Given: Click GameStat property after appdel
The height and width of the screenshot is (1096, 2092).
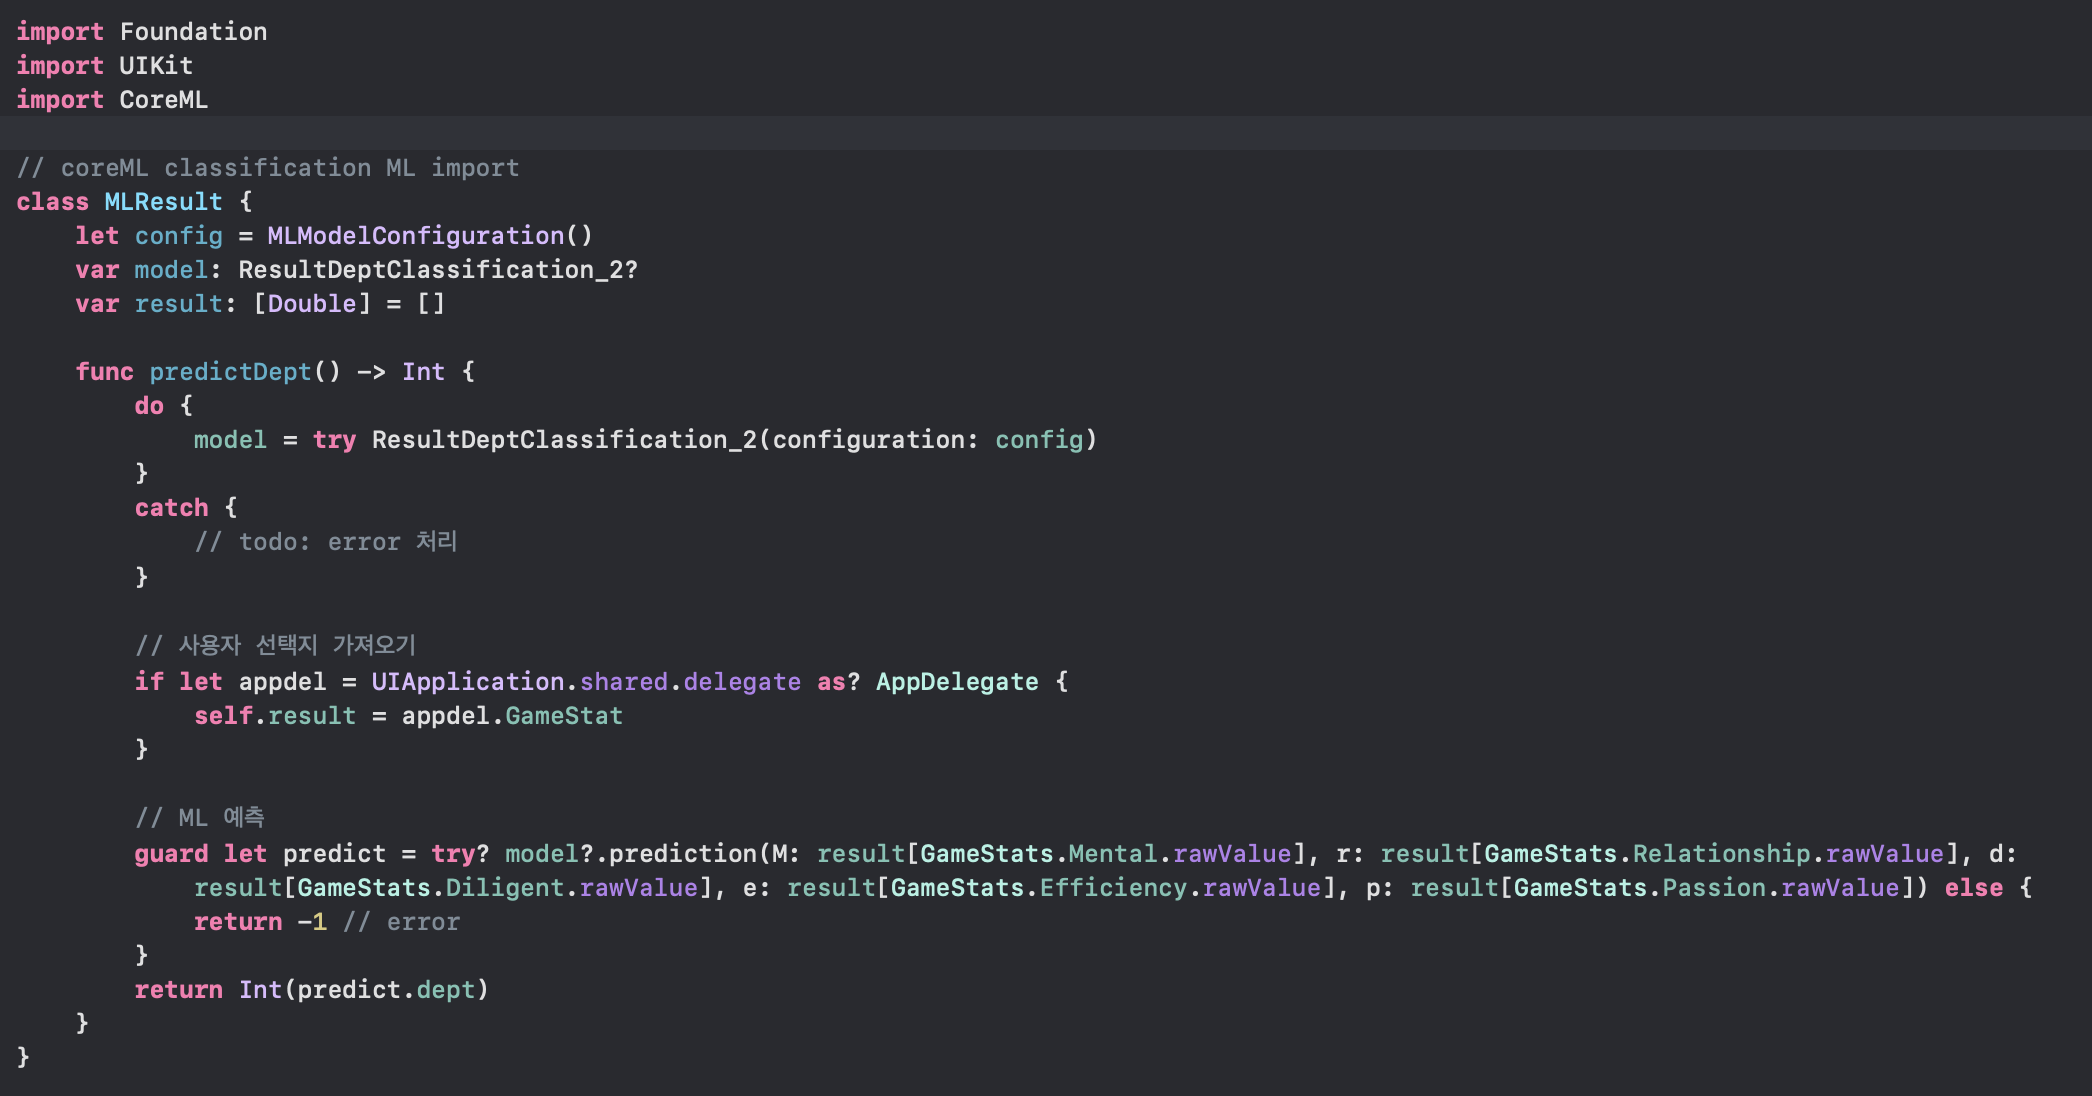Looking at the screenshot, I should pyautogui.click(x=563, y=716).
